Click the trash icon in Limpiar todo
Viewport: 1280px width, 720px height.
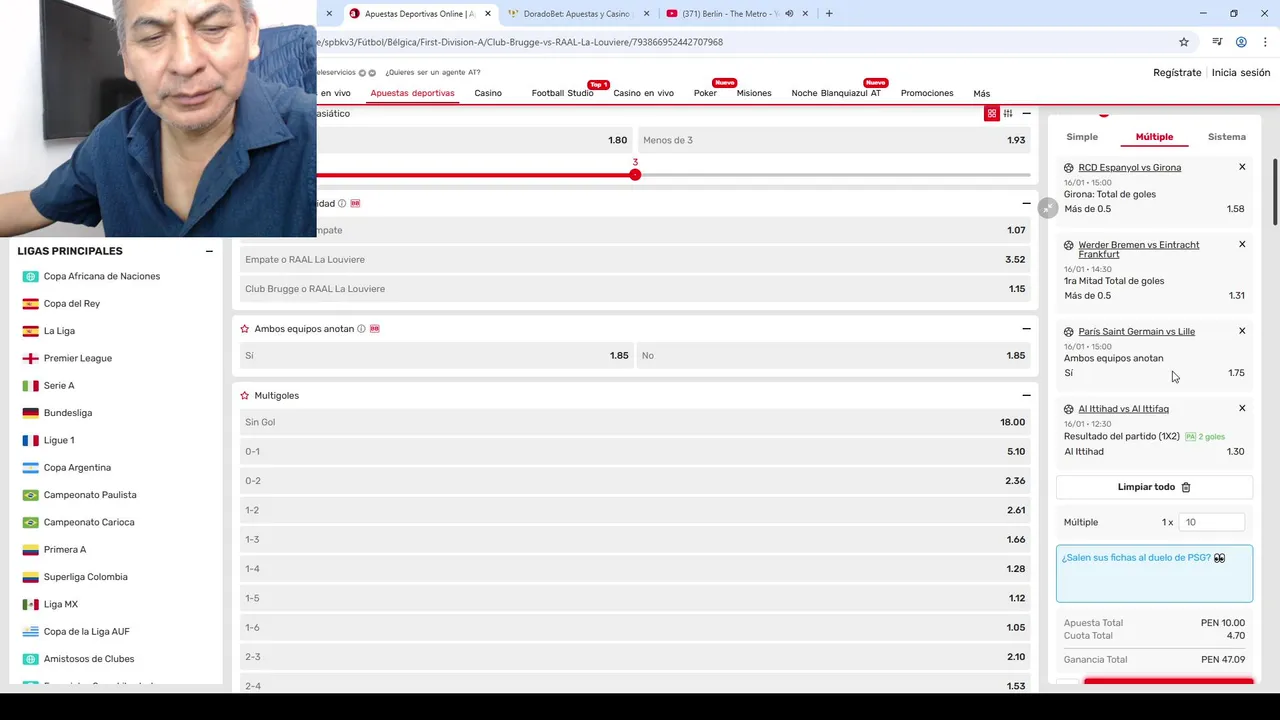click(x=1186, y=487)
